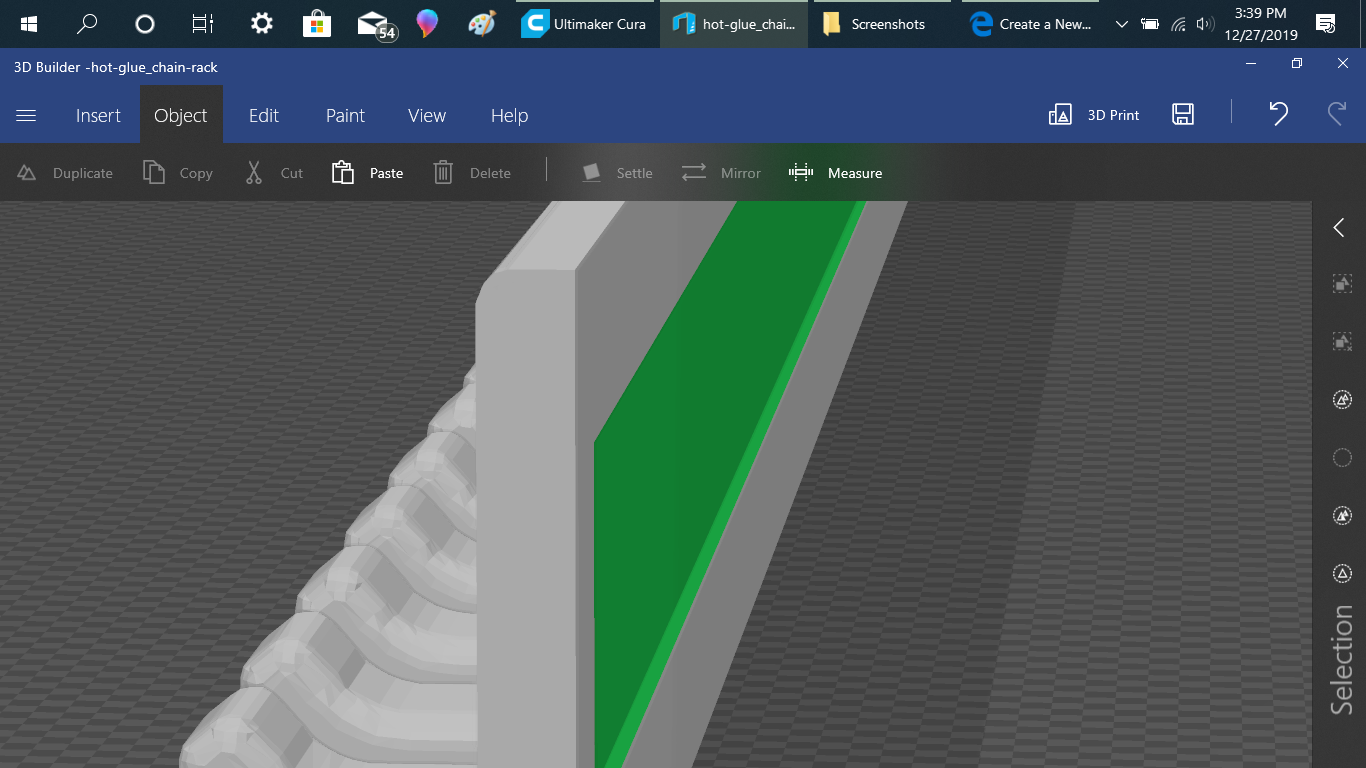This screenshot has width=1366, height=768.
Task: Open the volume control in tray
Action: [1205, 24]
